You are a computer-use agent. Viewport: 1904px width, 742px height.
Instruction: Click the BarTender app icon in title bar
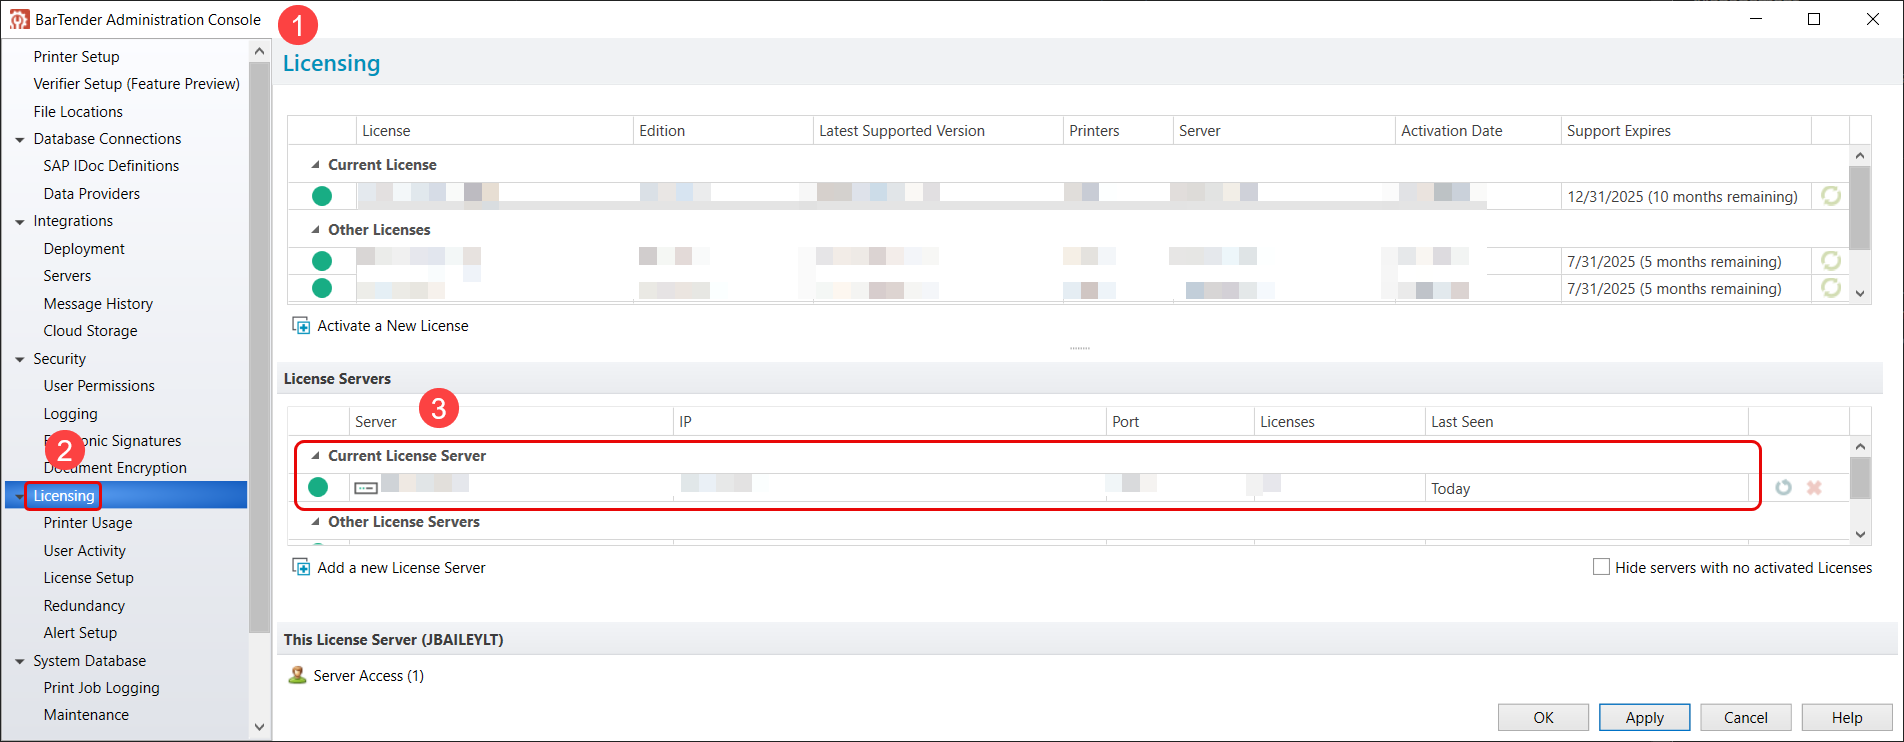(x=19, y=19)
